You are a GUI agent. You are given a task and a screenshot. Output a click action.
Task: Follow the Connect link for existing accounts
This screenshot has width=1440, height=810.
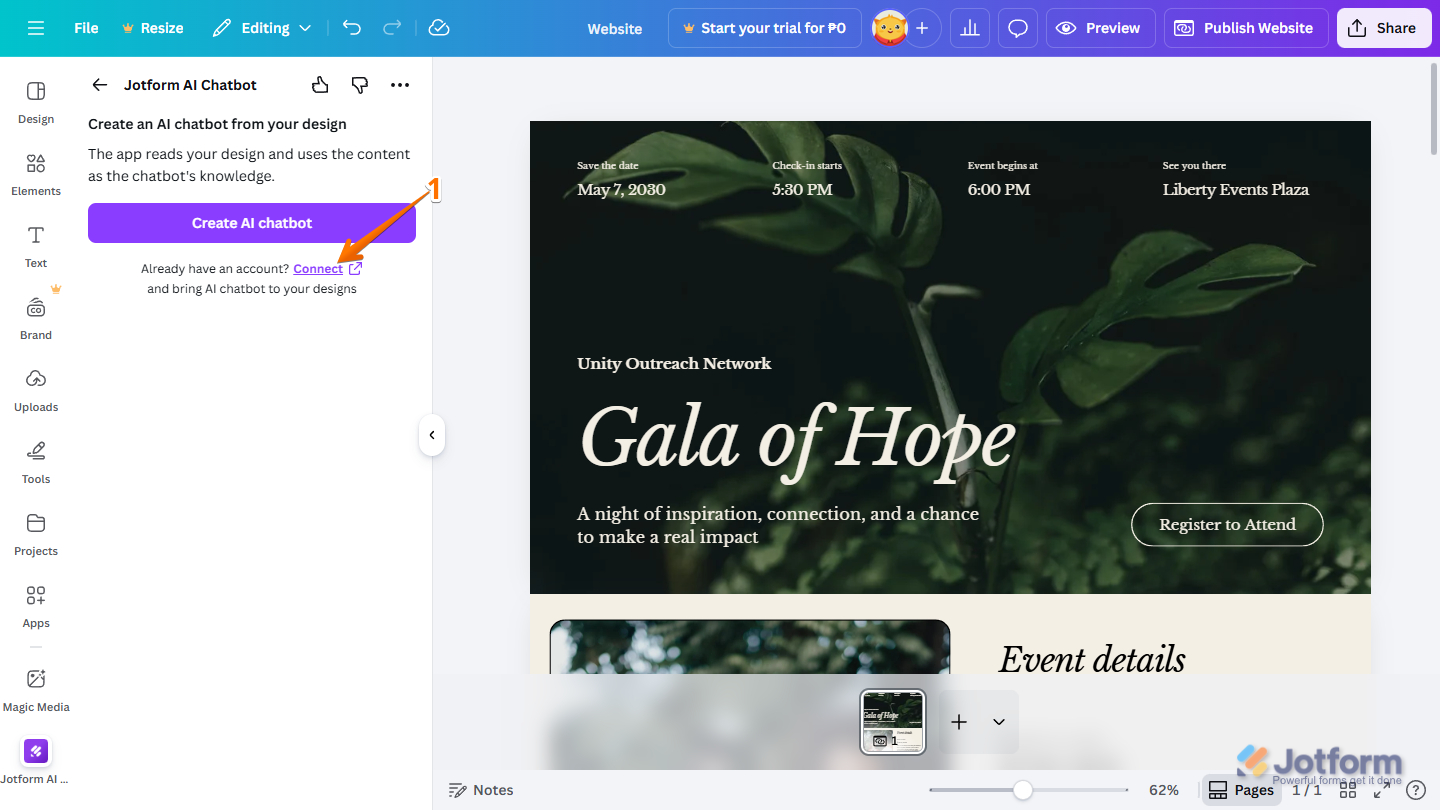[318, 268]
